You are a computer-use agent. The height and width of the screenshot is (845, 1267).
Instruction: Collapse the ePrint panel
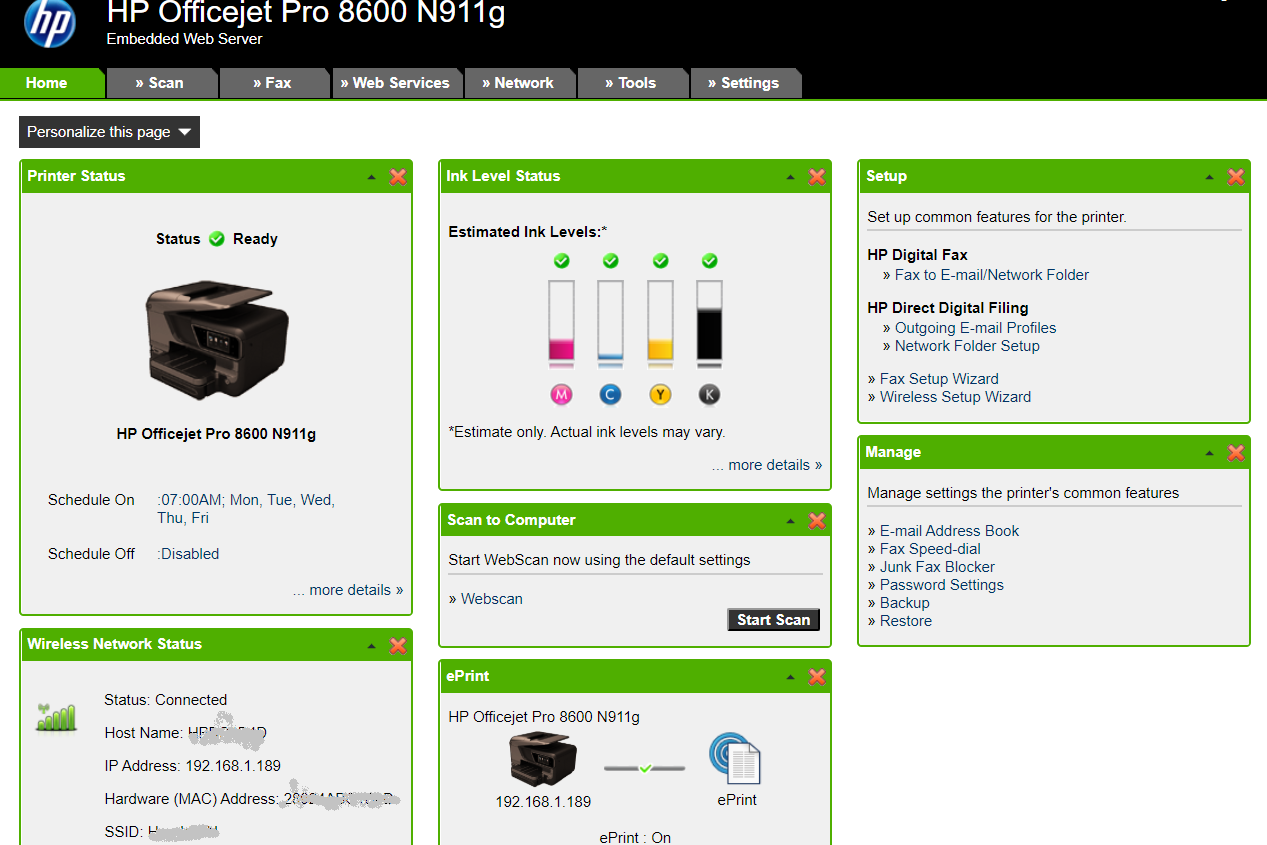click(791, 677)
